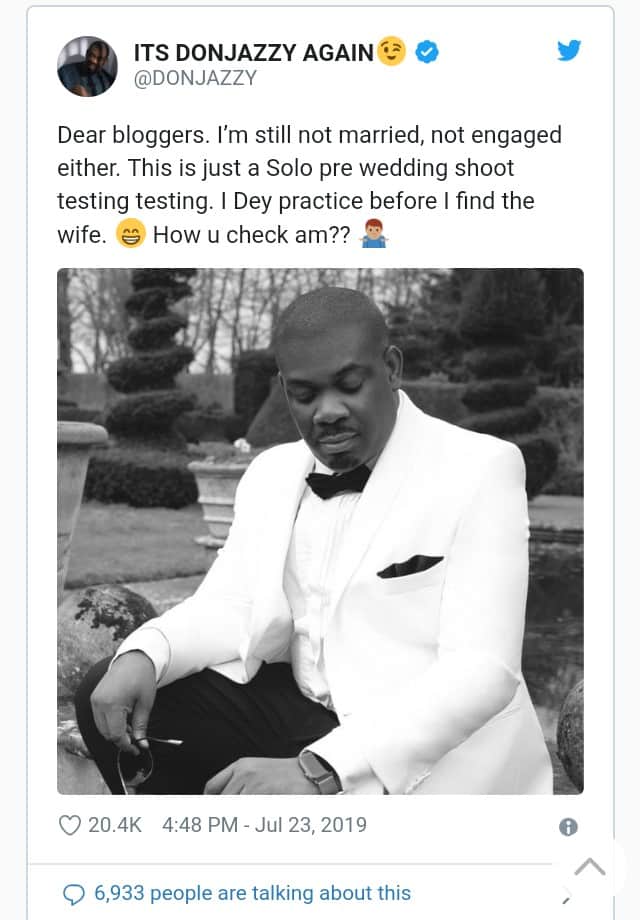Open the ITS DONJAZZY AGAIN profile name
The height and width of the screenshot is (920, 640).
coord(254,53)
